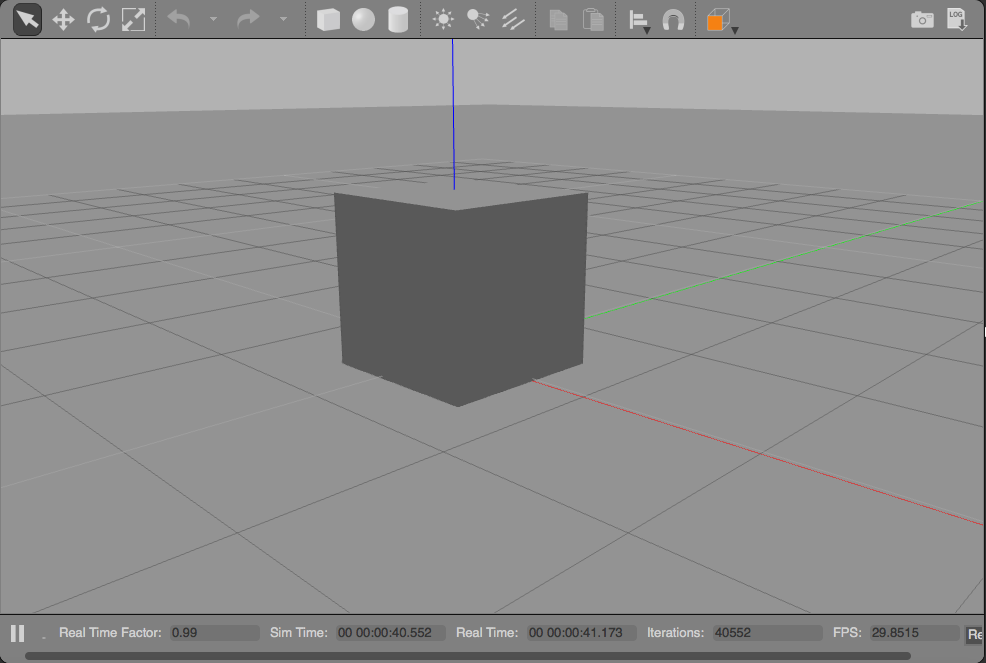Insert a cylinder shape
This screenshot has width=986, height=663.
click(x=398, y=20)
